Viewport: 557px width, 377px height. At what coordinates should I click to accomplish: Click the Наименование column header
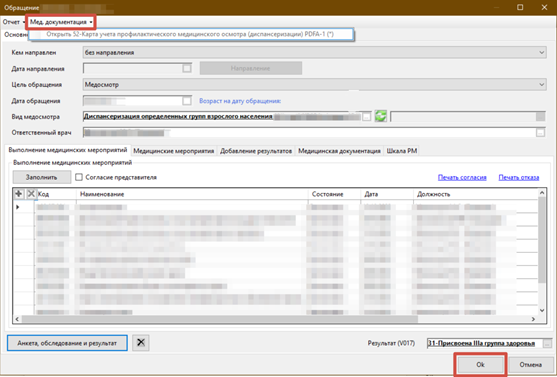click(x=192, y=194)
